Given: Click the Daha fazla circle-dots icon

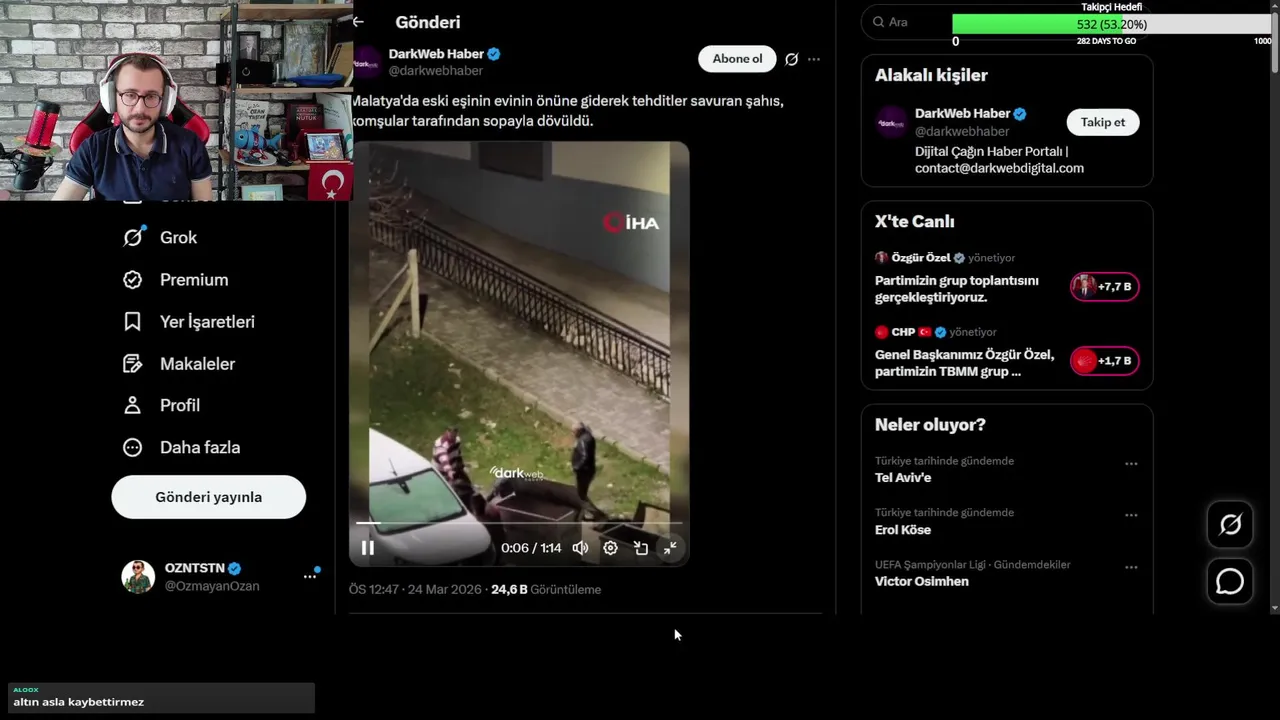Looking at the screenshot, I should pos(133,447).
